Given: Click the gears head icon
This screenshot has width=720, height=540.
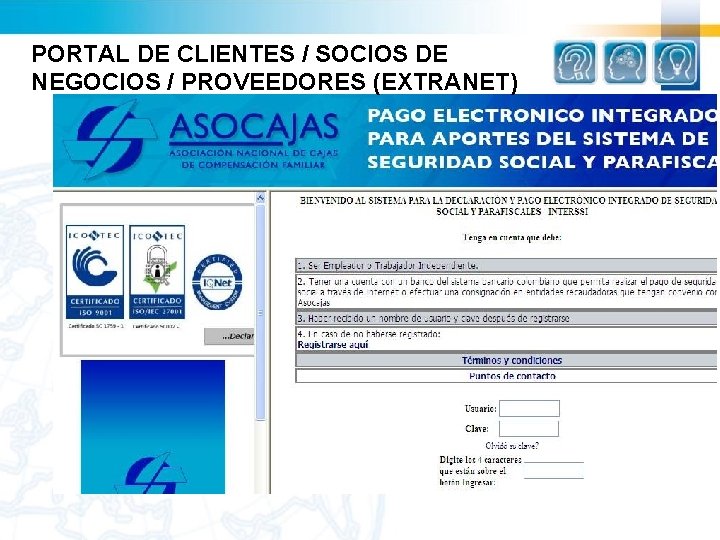Looking at the screenshot, I should [x=624, y=62].
